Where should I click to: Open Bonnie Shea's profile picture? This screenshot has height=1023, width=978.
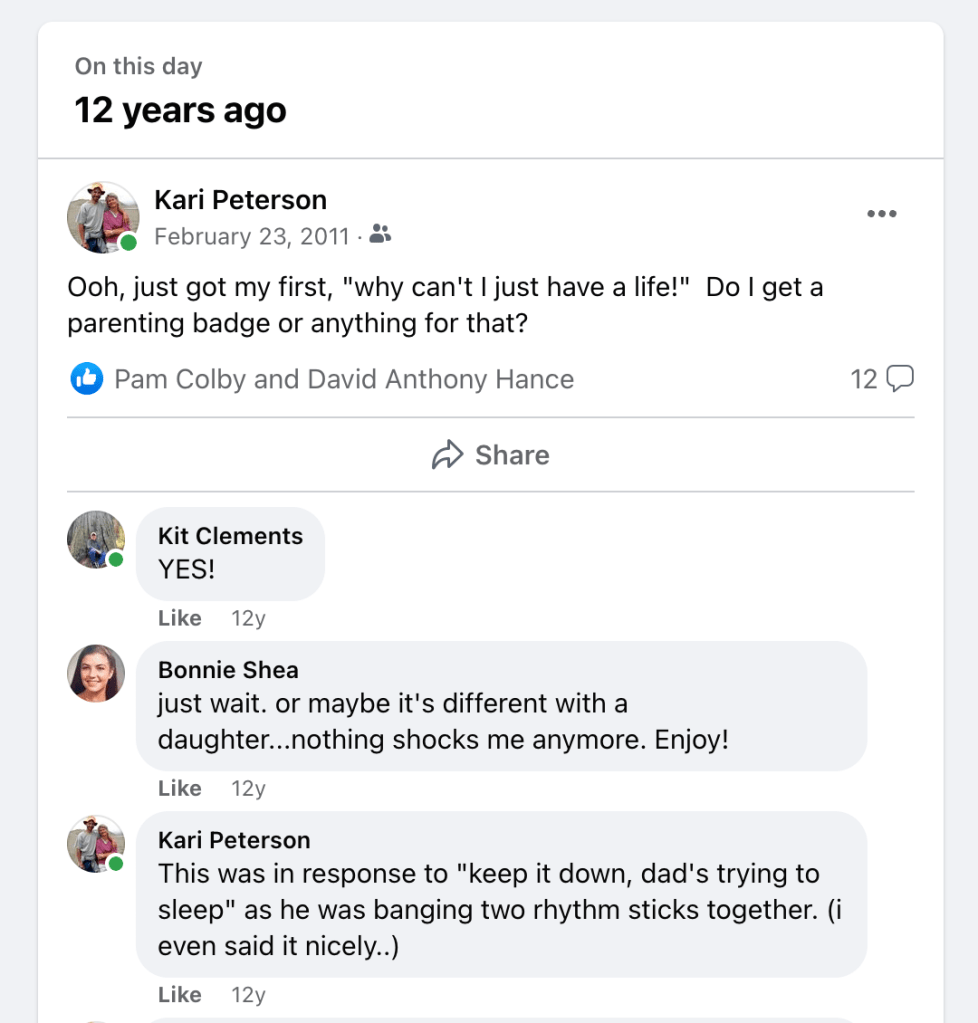pos(96,673)
